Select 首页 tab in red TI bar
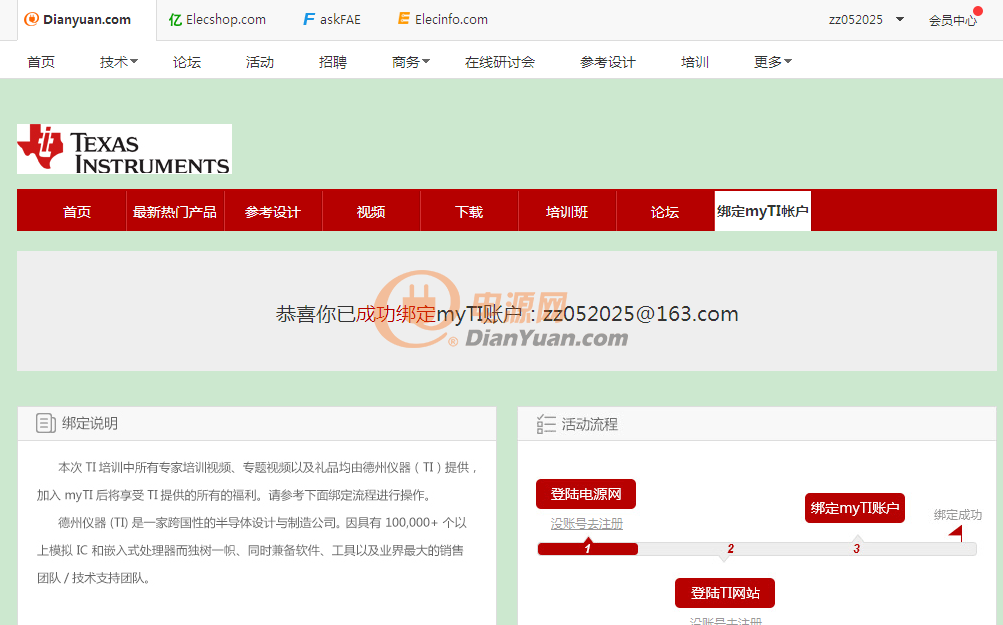The height and width of the screenshot is (625, 1003). 77,212
